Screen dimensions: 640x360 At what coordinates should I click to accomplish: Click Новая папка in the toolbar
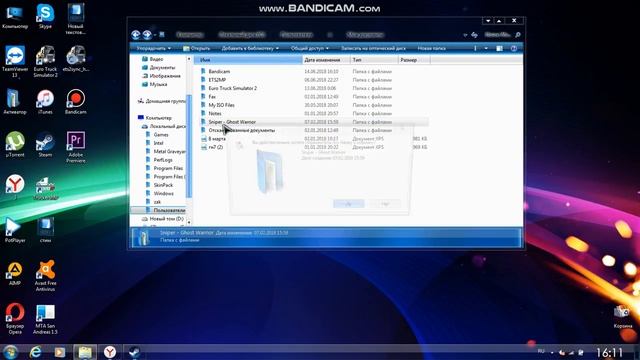click(x=431, y=48)
